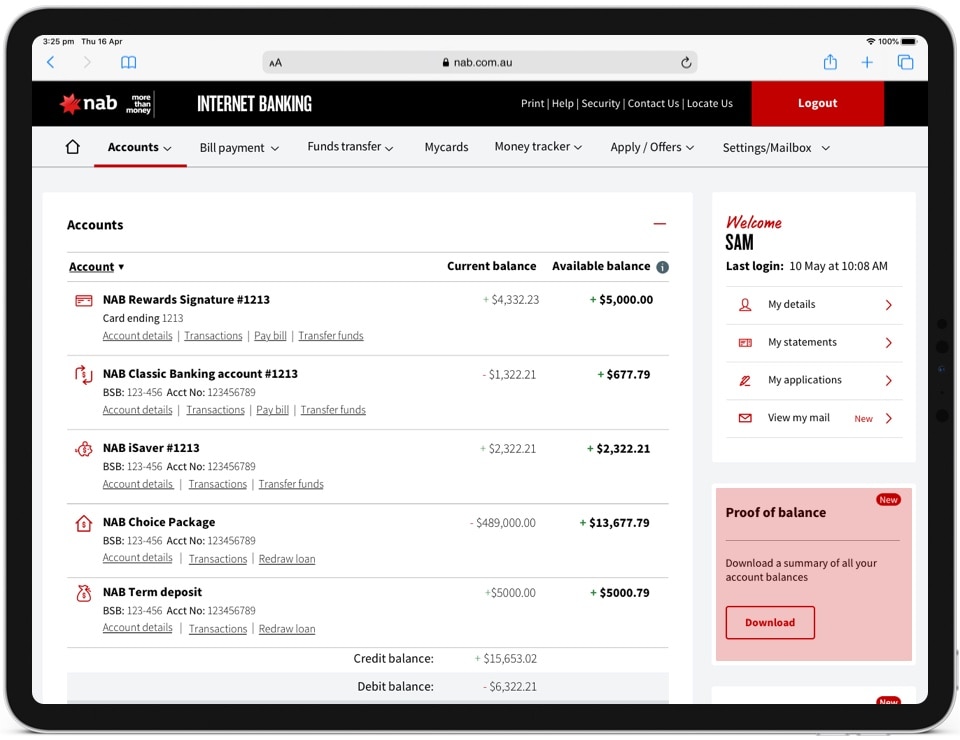This screenshot has width=960, height=740.
Task: Click the $5,000.00 available balance
Action: point(621,300)
